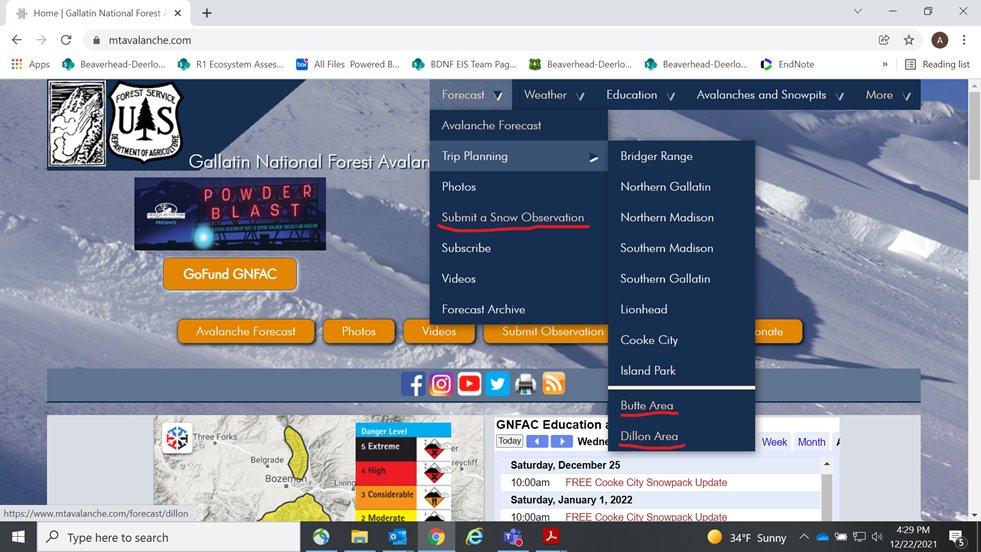Go to previous calendar period arrow
The image size is (981, 552).
(537, 441)
